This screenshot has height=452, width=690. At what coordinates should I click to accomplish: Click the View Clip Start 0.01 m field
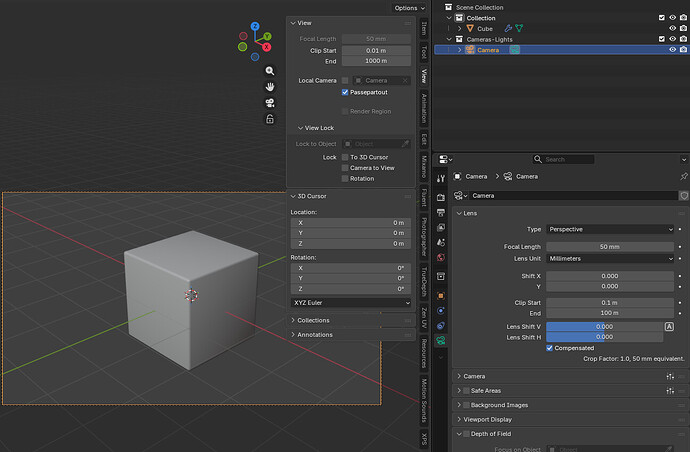coord(376,51)
